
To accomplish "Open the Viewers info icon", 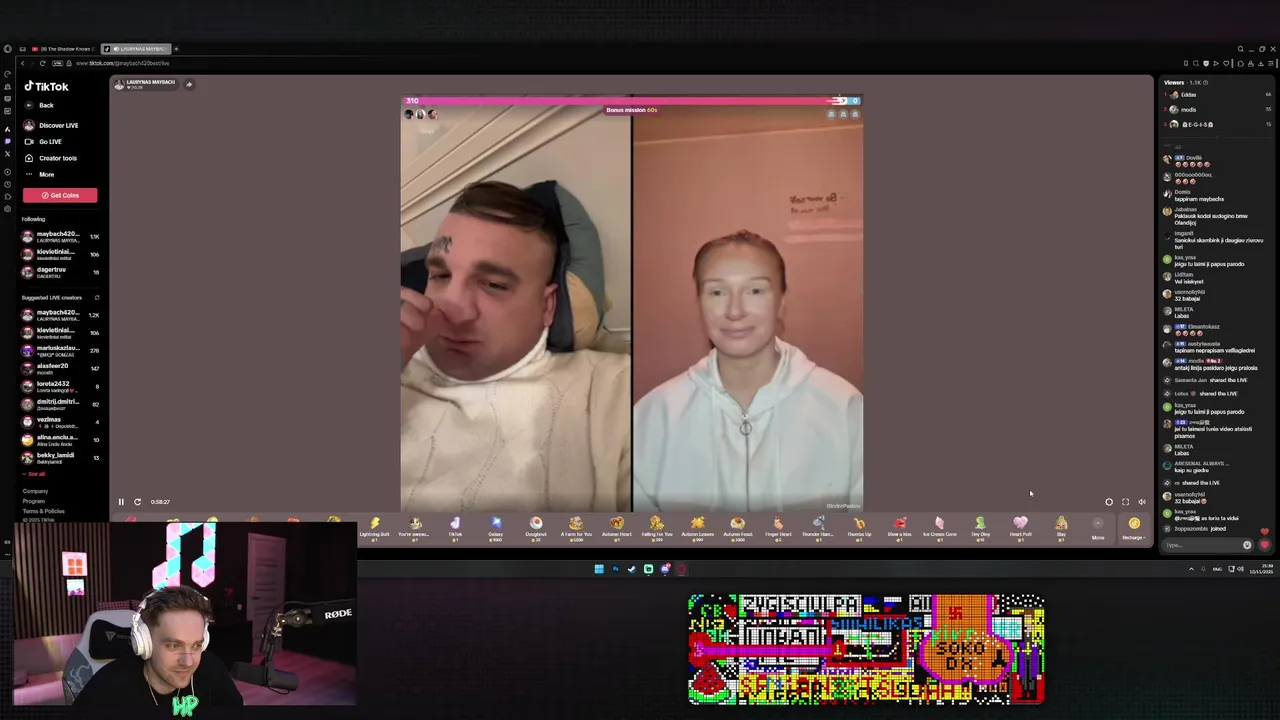I will pyautogui.click(x=1205, y=82).
